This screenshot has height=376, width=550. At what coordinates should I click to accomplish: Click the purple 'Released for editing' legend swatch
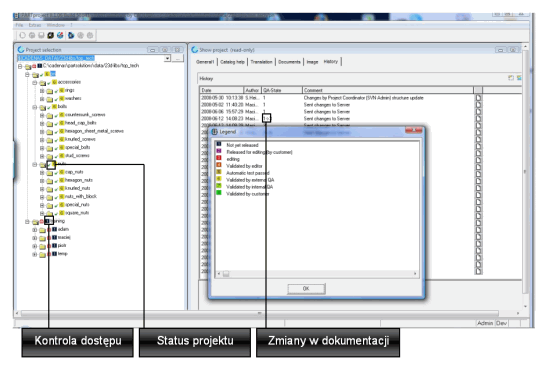[x=219, y=151]
